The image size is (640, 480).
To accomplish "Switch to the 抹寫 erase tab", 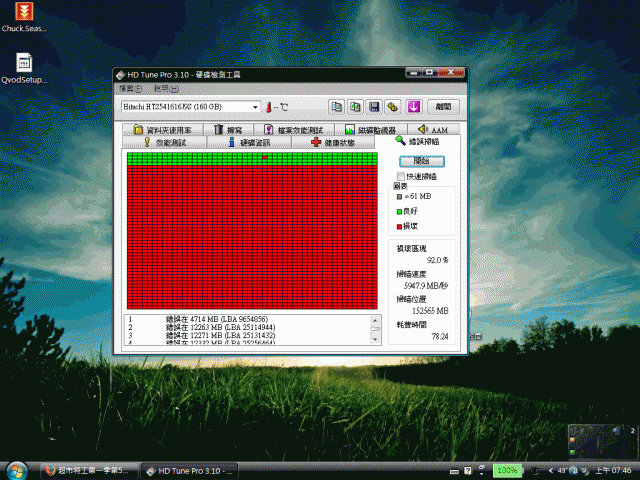I will [x=229, y=130].
